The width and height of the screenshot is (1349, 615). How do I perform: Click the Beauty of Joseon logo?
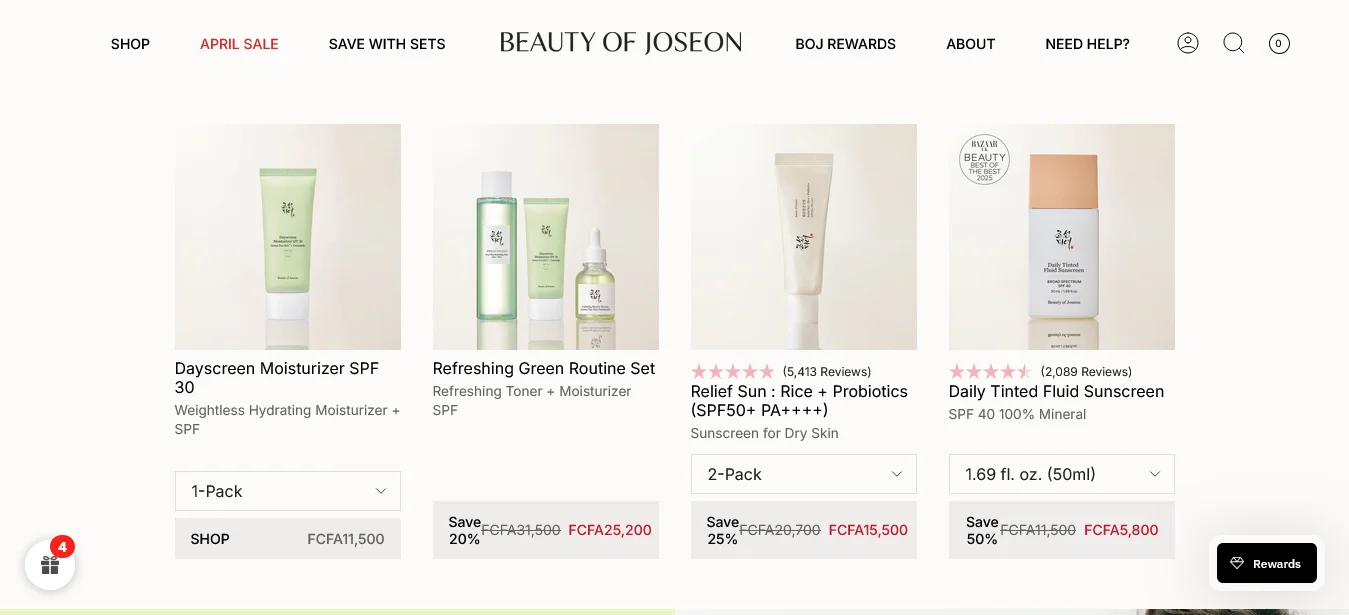(620, 42)
